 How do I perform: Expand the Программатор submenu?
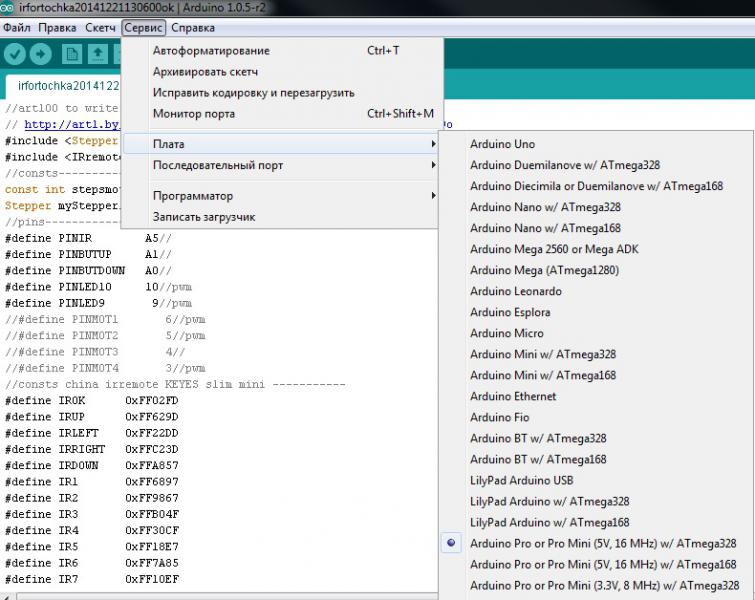tap(280, 196)
